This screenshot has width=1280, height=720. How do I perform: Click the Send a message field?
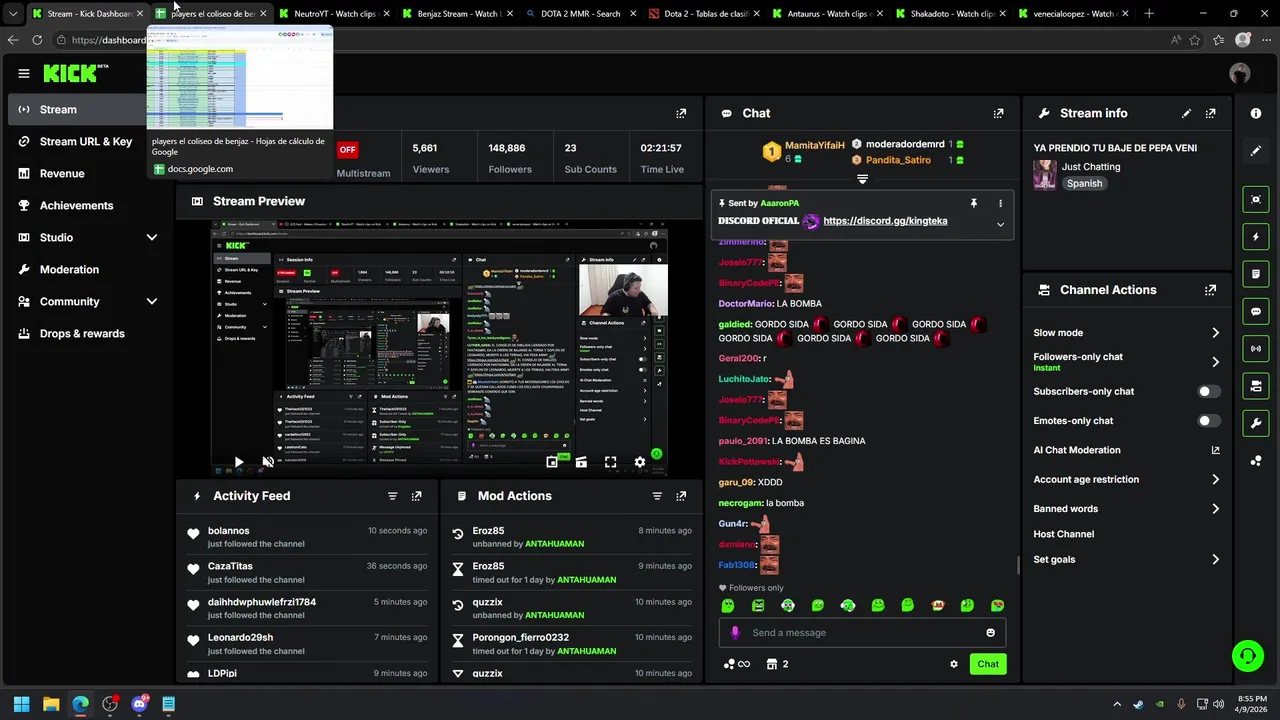click(x=862, y=633)
